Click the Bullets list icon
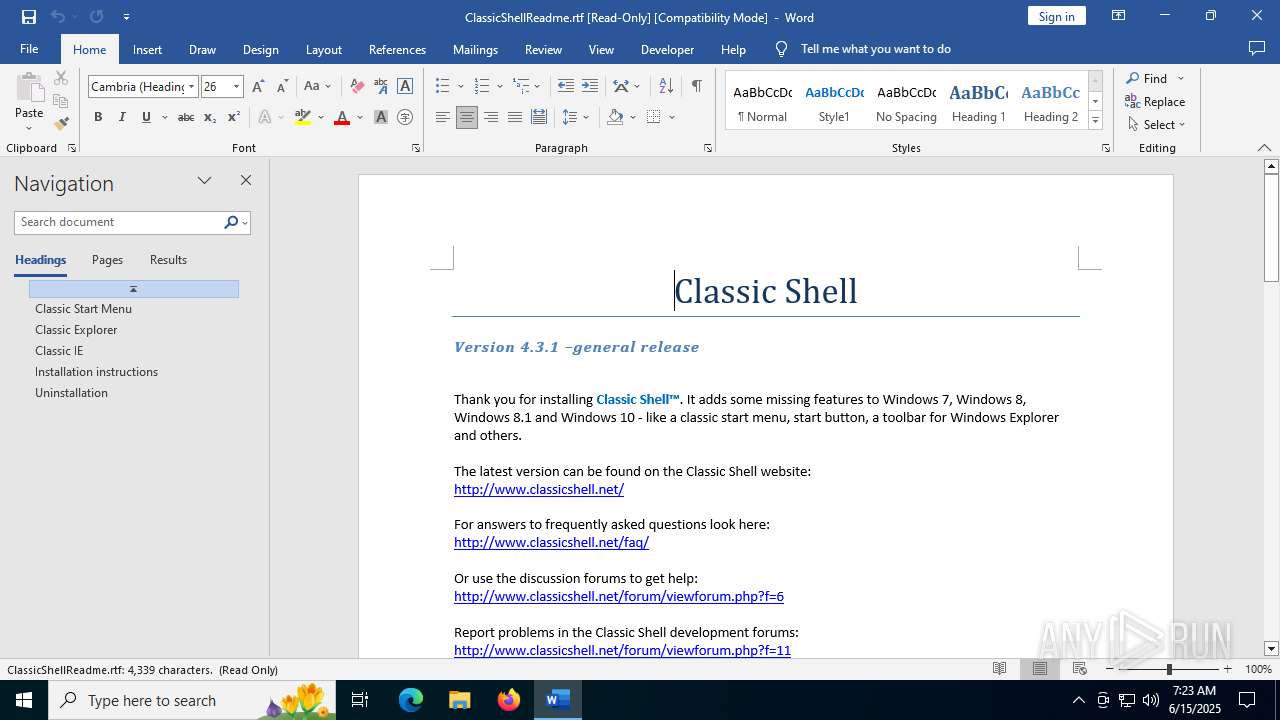 (443, 86)
